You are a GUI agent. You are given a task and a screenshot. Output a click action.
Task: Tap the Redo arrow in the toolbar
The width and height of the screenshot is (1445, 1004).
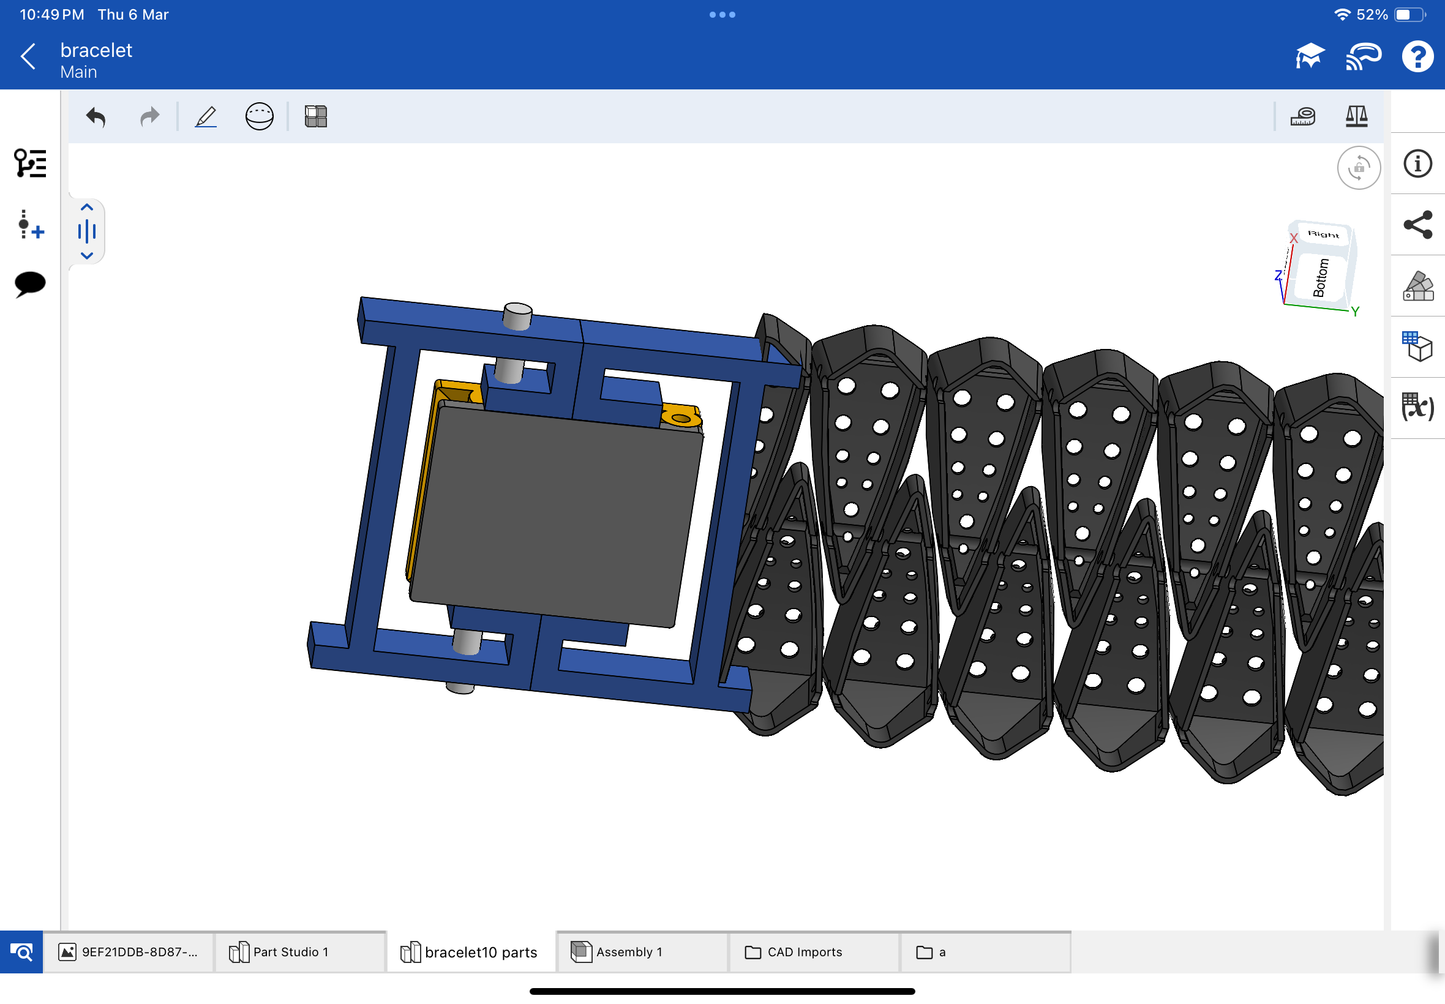tap(149, 117)
